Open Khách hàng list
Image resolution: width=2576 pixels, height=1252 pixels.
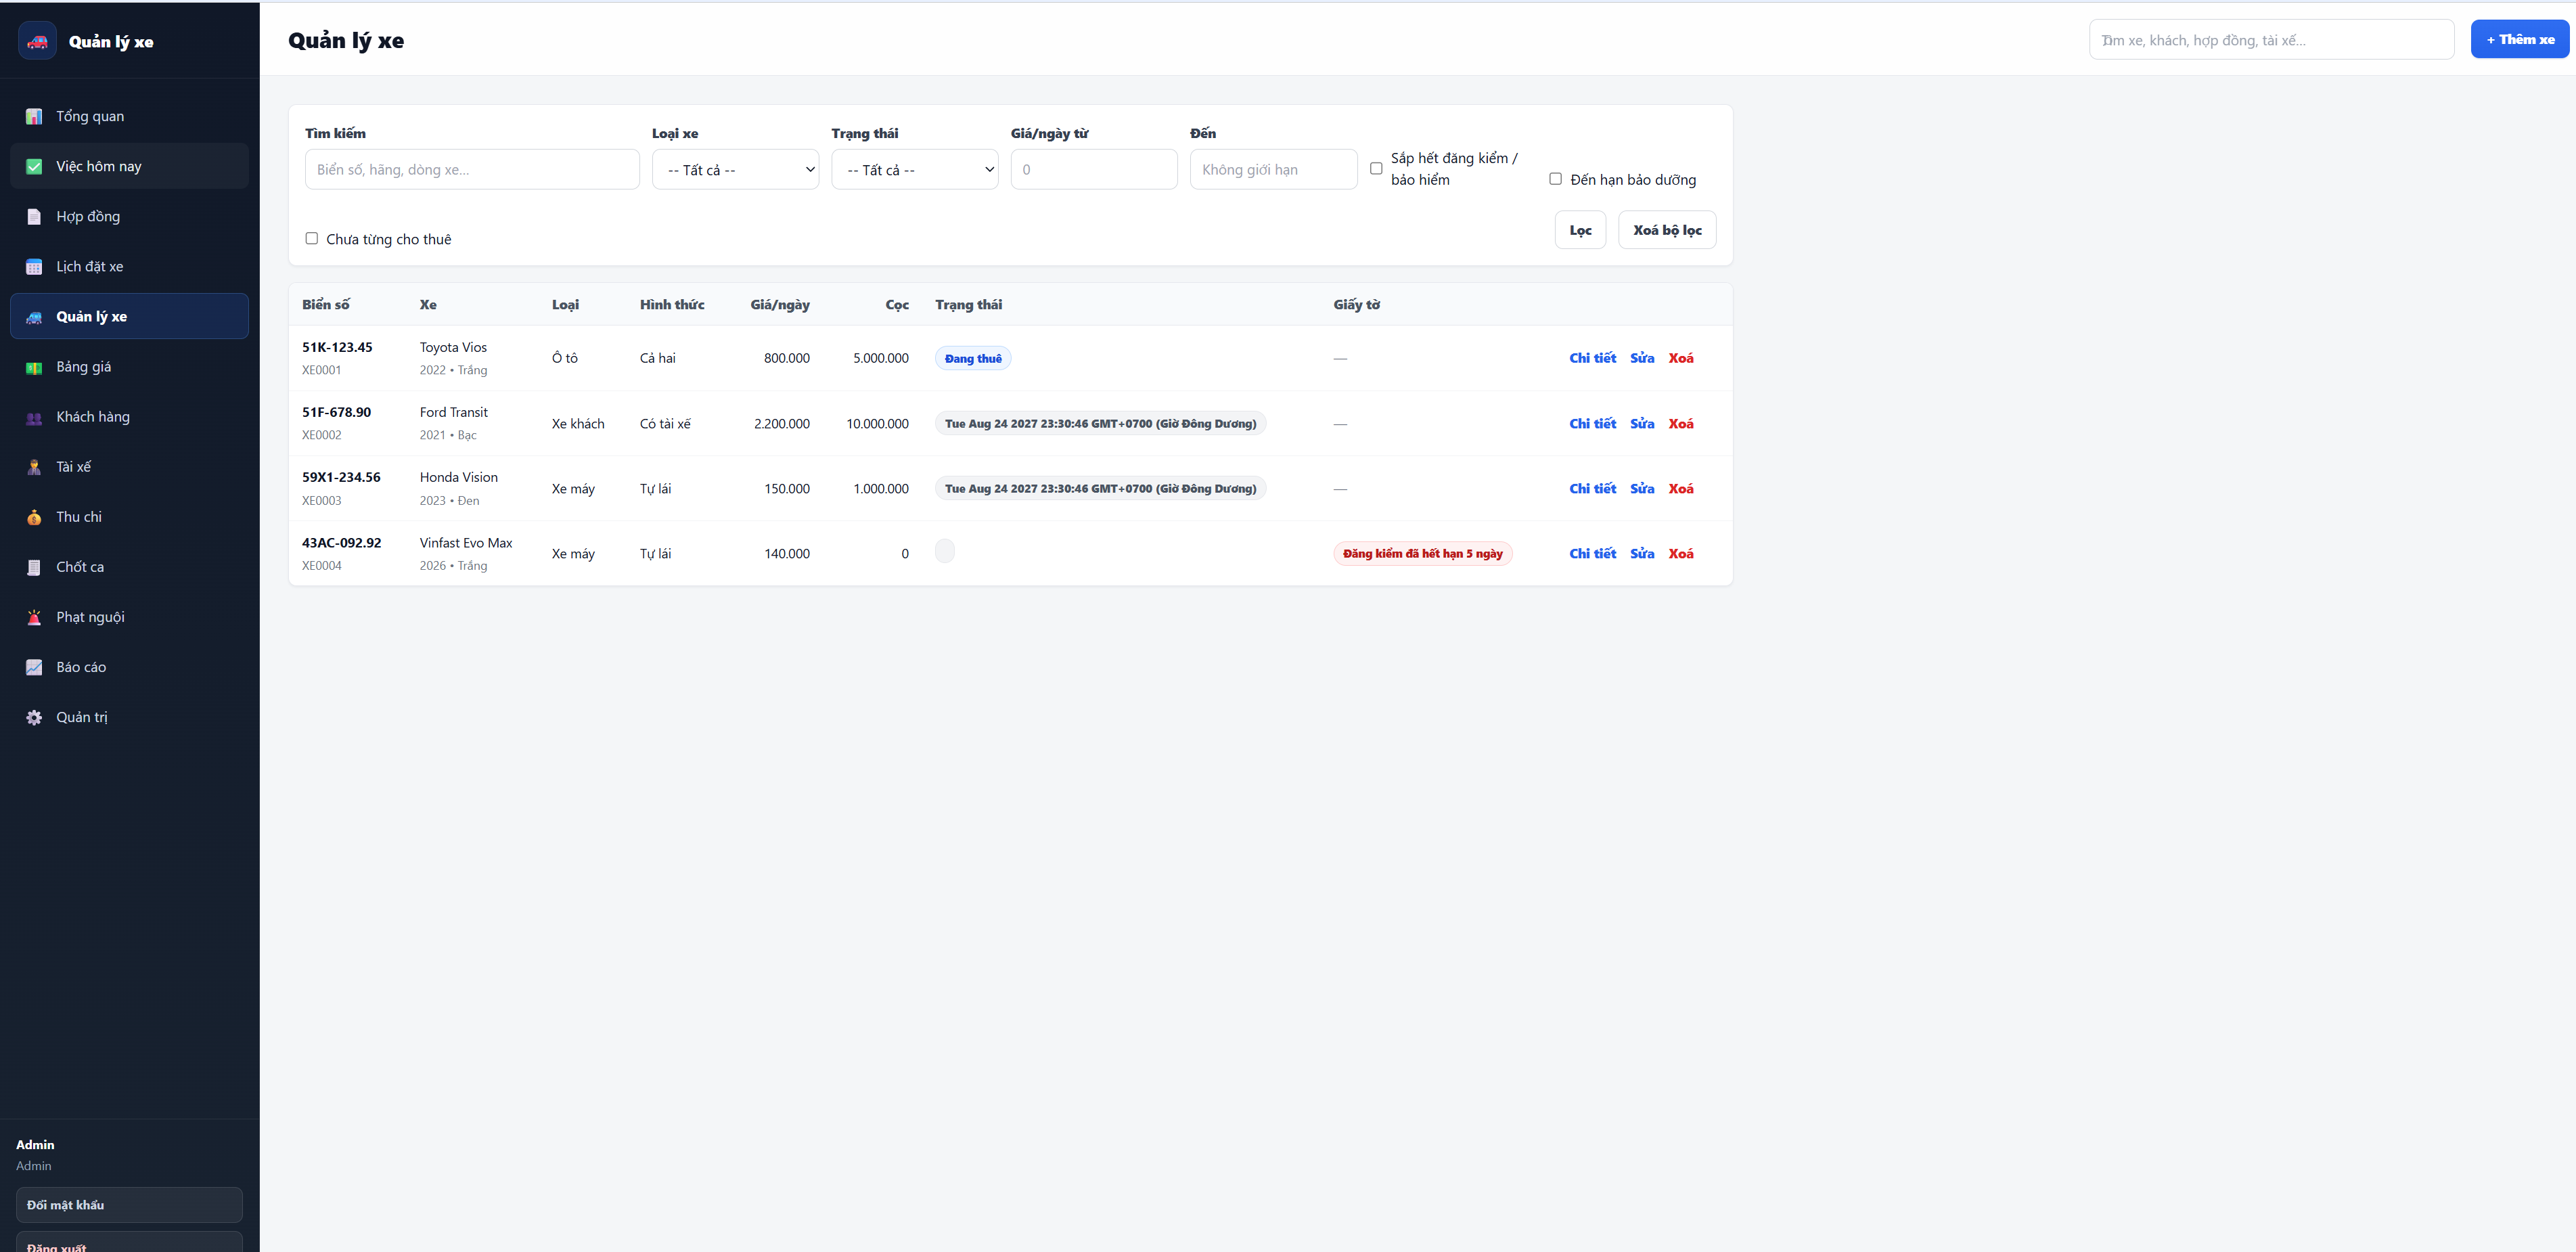click(x=129, y=417)
